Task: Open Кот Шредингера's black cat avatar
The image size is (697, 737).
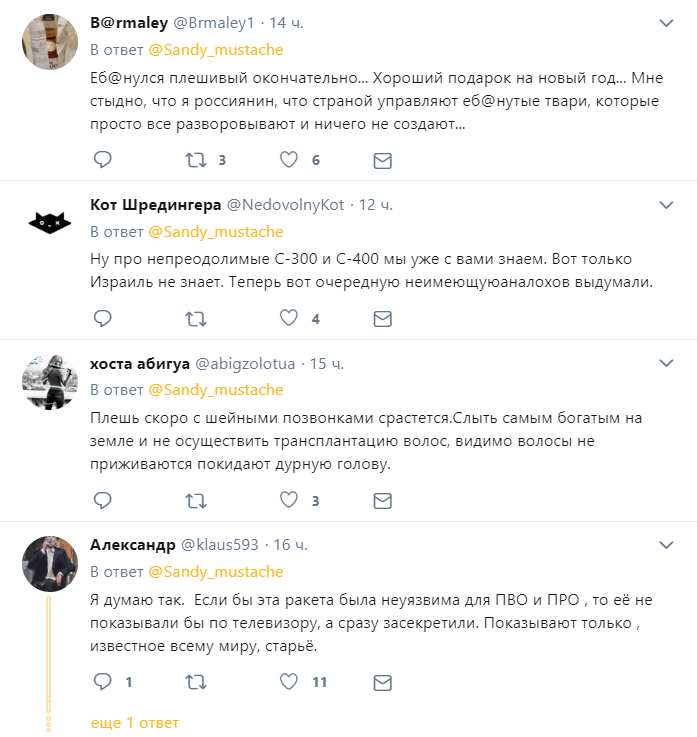Action: point(48,221)
